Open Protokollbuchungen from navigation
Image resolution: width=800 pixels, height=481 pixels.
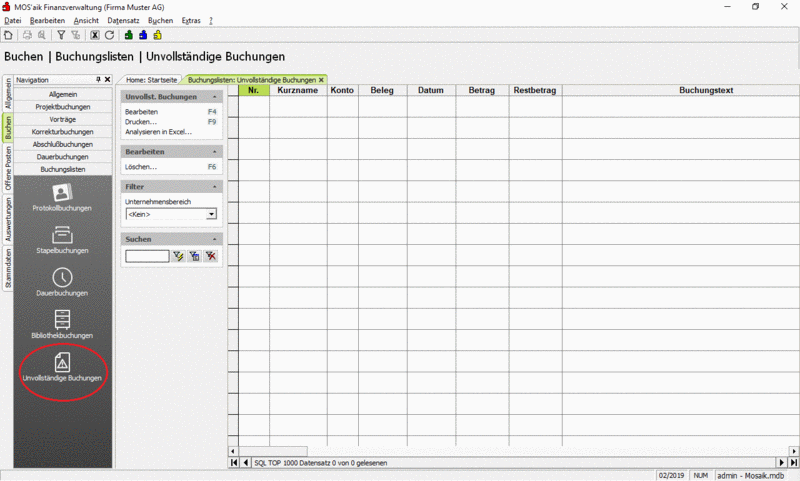point(62,198)
